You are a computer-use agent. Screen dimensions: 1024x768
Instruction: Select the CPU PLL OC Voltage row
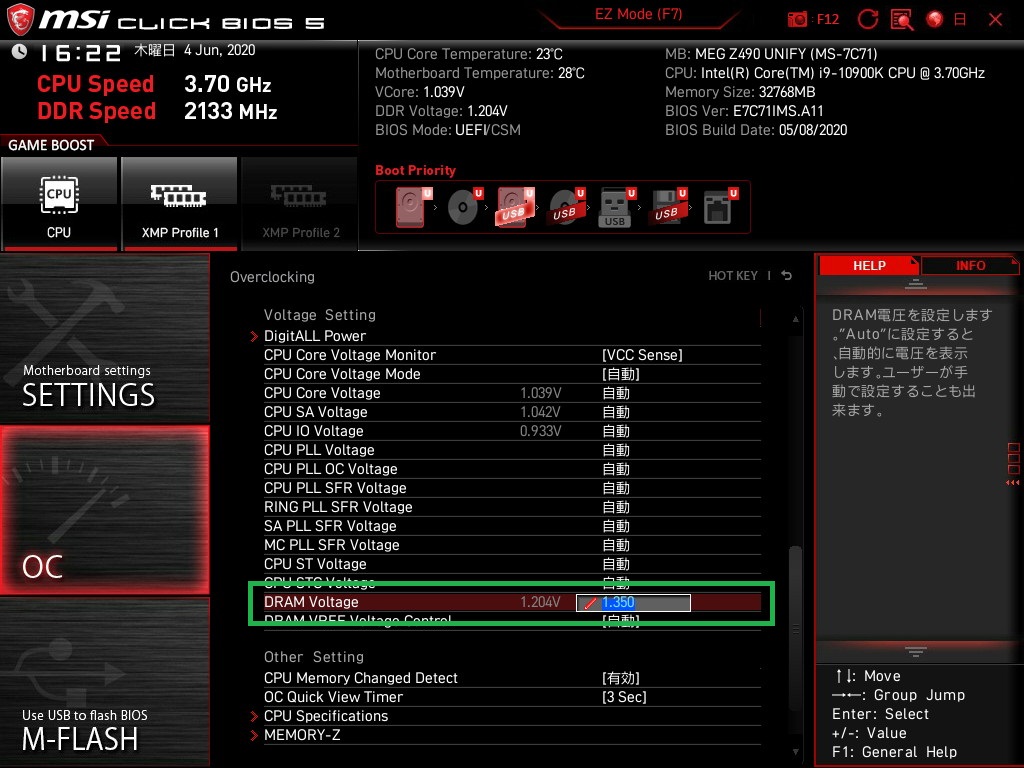pyautogui.click(x=512, y=468)
